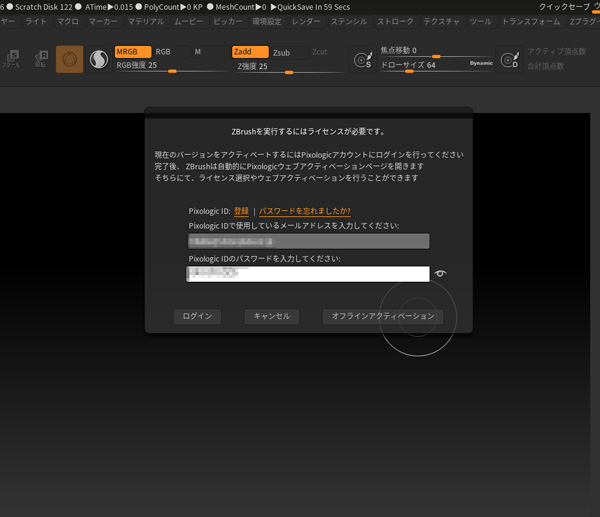
Task: Open the 登録 registration link
Action: (241, 211)
